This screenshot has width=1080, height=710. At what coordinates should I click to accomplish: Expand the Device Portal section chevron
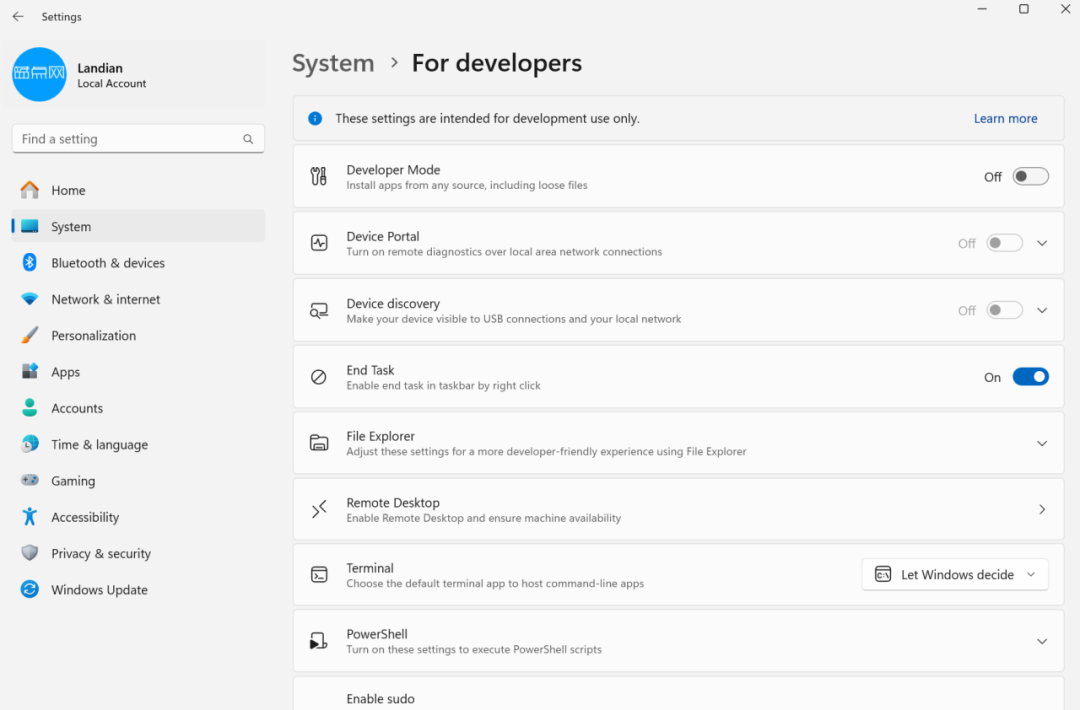tap(1042, 243)
